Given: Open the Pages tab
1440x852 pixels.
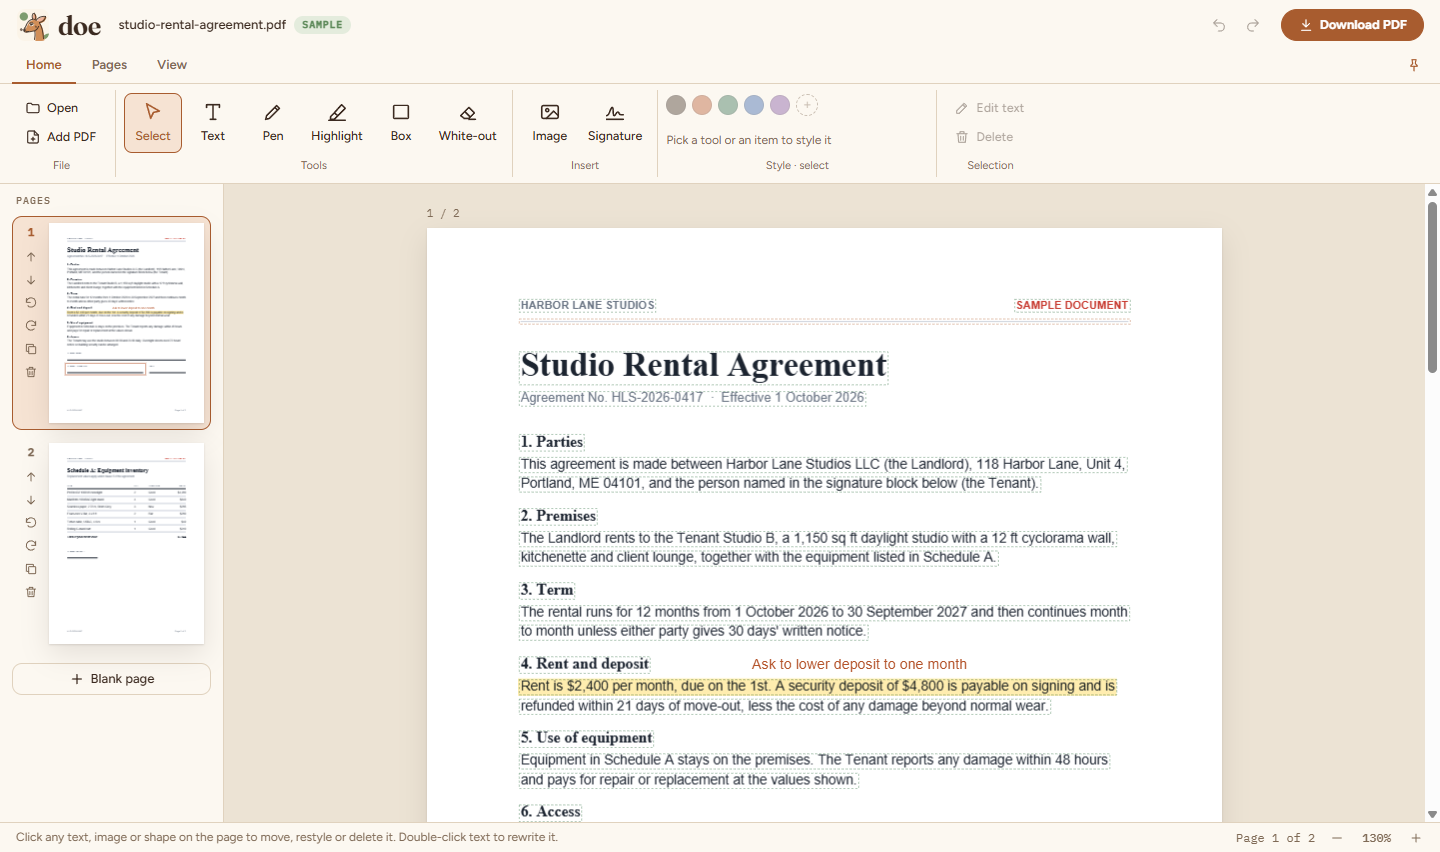Looking at the screenshot, I should tap(109, 65).
